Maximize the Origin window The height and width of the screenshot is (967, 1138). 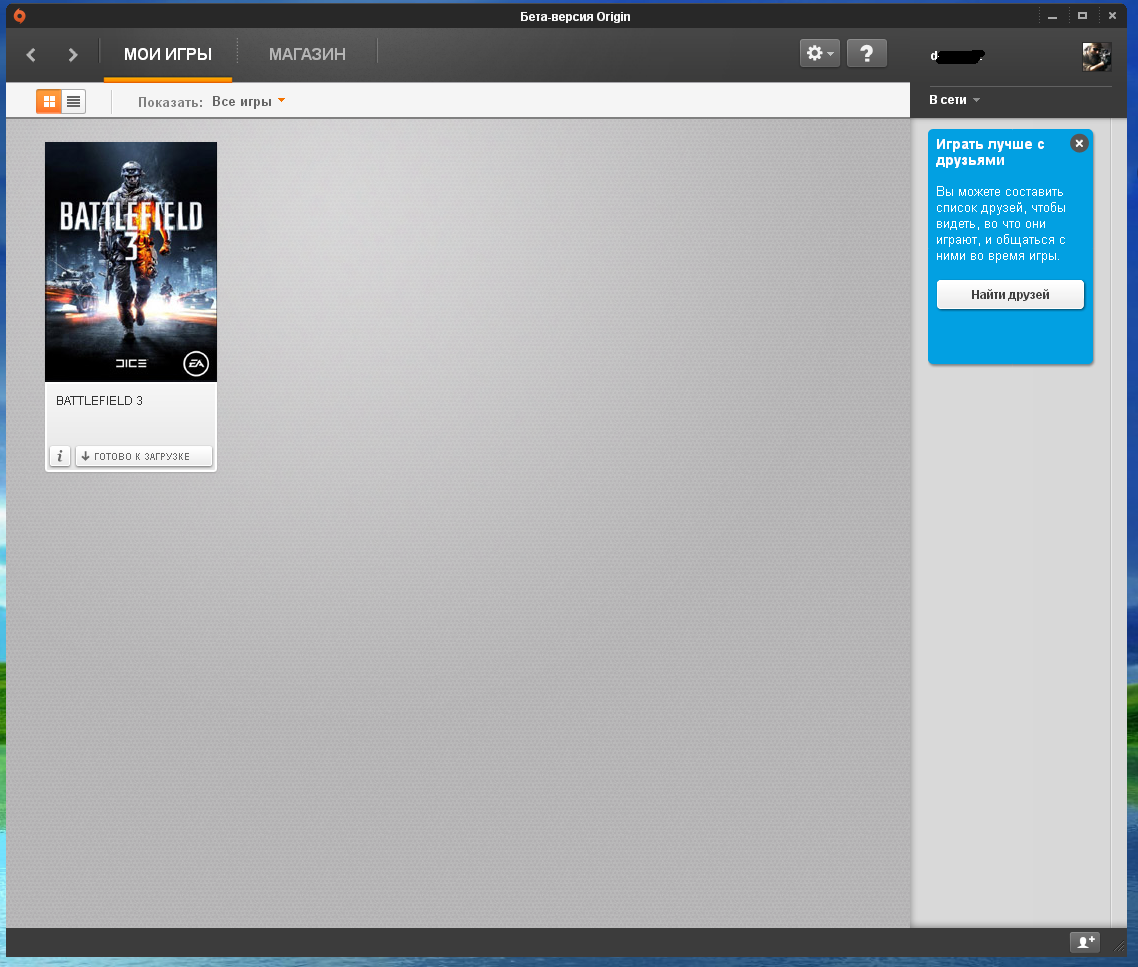click(1082, 16)
